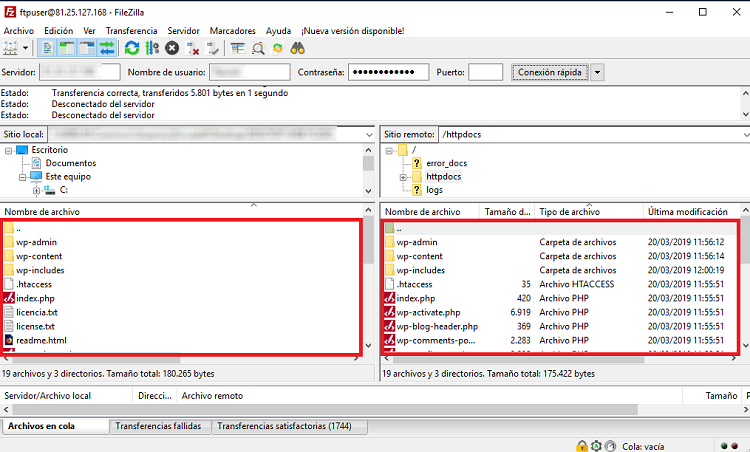The height and width of the screenshot is (452, 750).
Task: Select error_docs folder in remote tree
Action: (446, 163)
